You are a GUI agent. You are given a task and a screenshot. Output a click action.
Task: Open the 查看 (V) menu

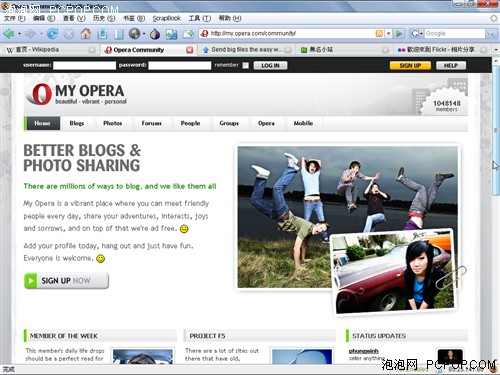[x=74, y=18]
